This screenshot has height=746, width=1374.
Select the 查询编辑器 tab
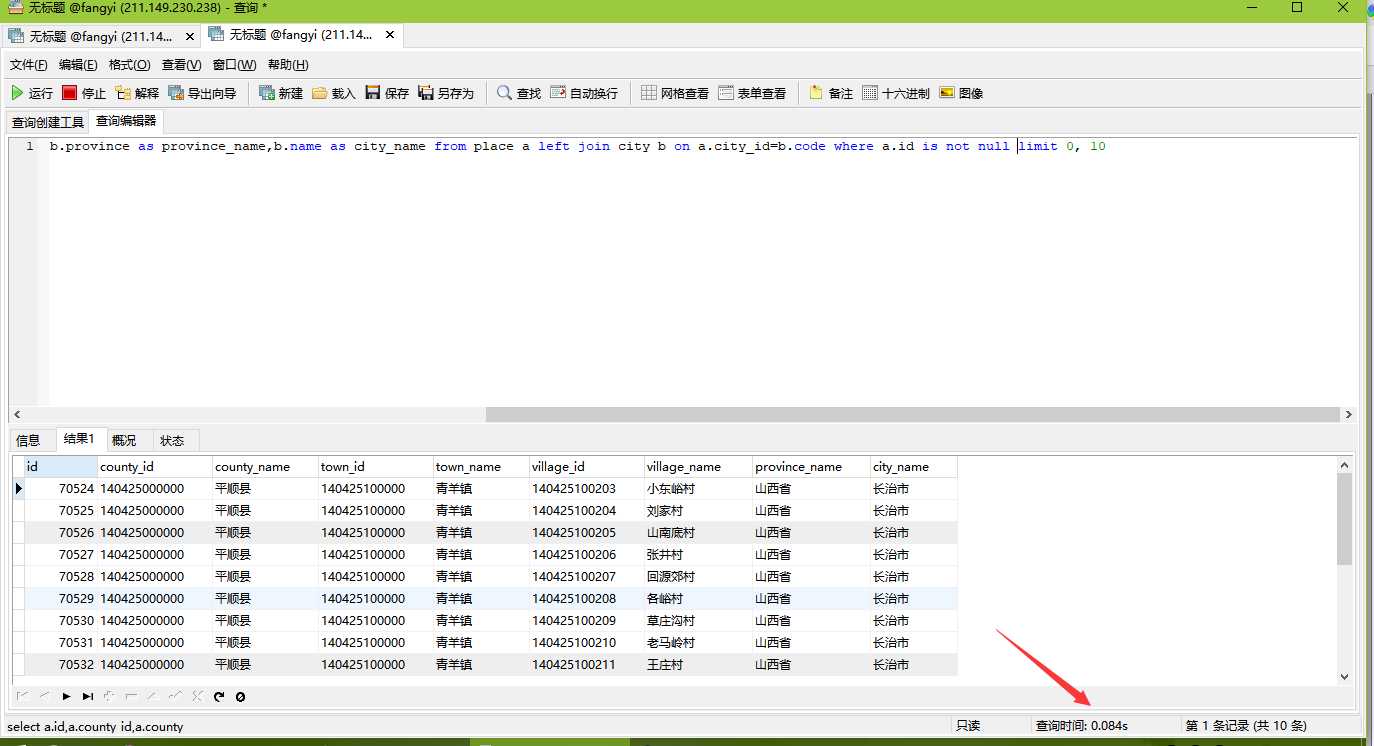point(126,121)
